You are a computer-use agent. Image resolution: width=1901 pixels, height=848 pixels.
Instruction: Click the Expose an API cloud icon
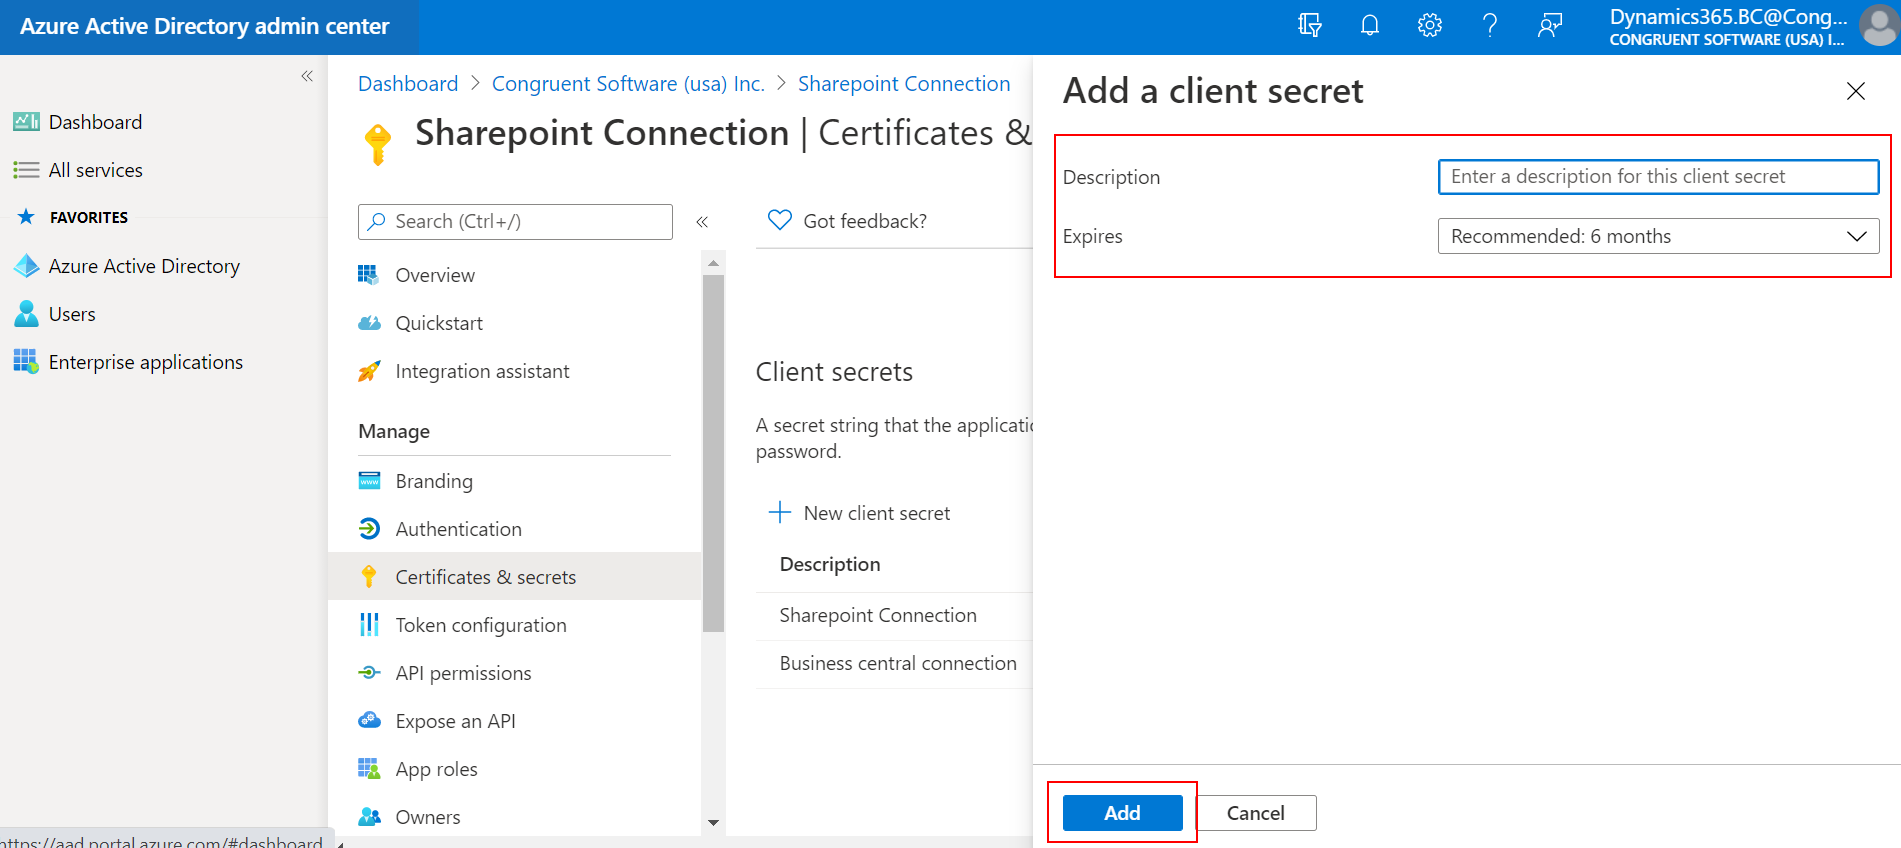[369, 720]
